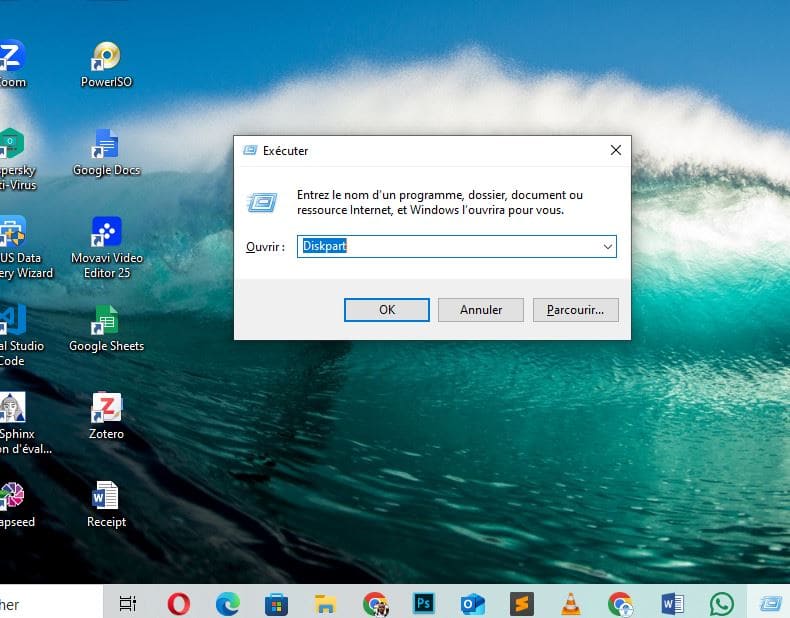Open Microsoft Store from the taskbar
The width and height of the screenshot is (790, 618).
pyautogui.click(x=276, y=603)
